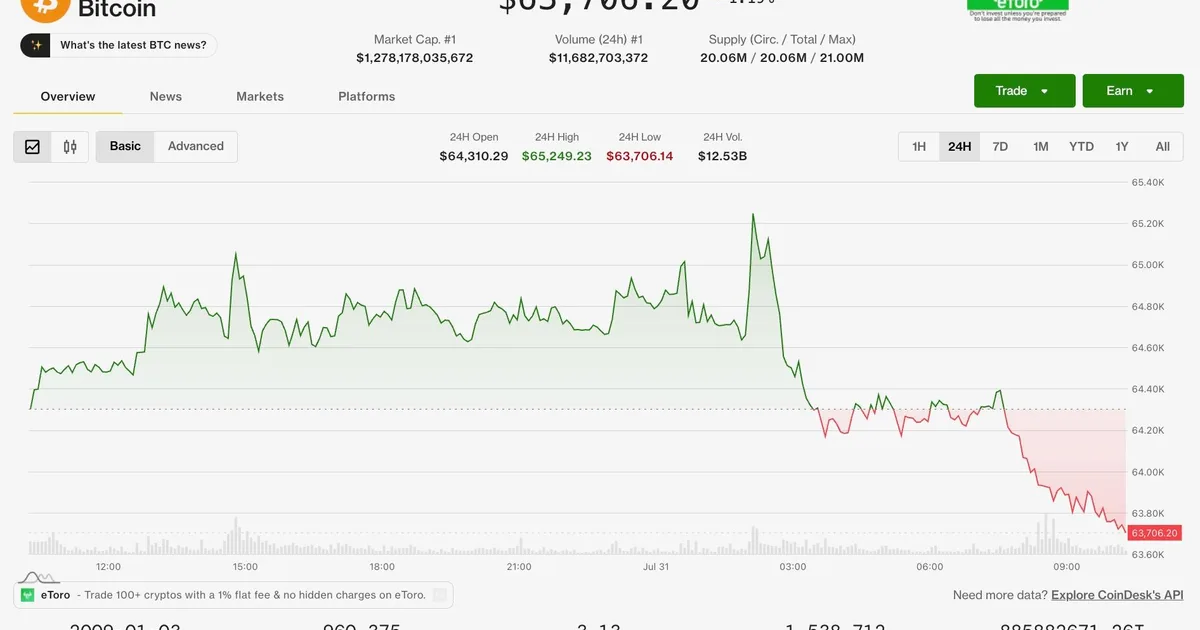This screenshot has height=630, width=1200.
Task: Click What's the latest BTC news button
Action: 119,45
